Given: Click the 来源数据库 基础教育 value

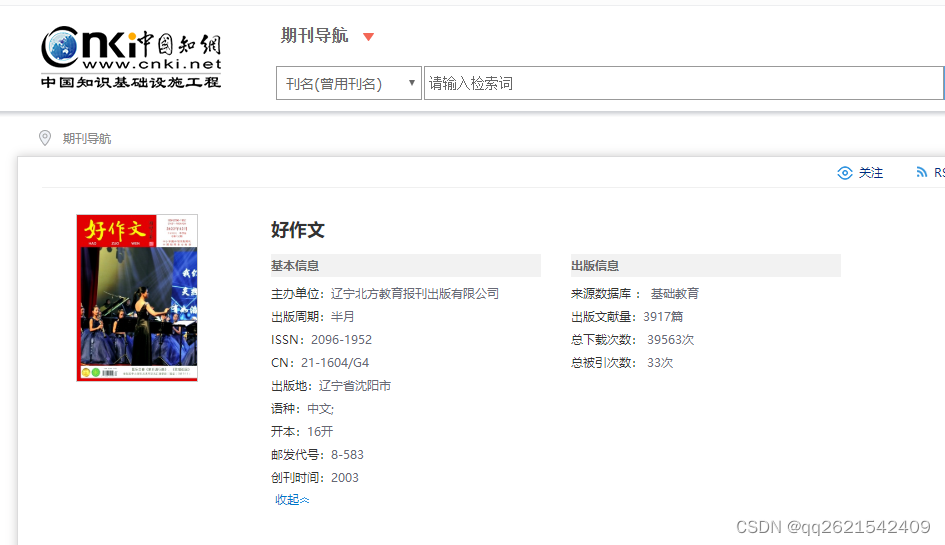Looking at the screenshot, I should tap(675, 294).
